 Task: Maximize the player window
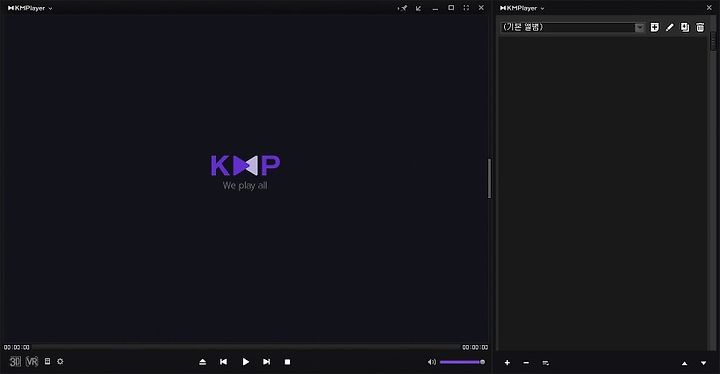point(451,8)
